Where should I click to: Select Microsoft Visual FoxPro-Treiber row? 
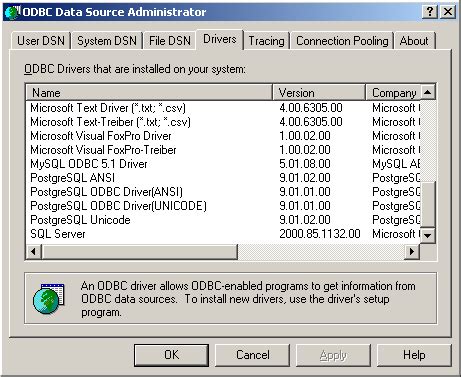coord(223,150)
